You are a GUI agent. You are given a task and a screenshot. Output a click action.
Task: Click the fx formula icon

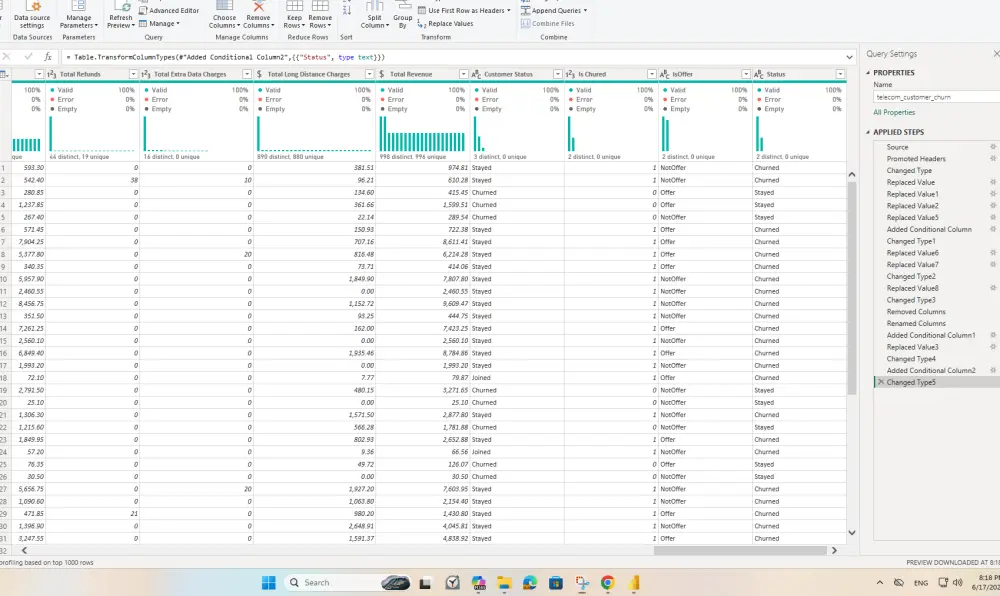(x=48, y=57)
